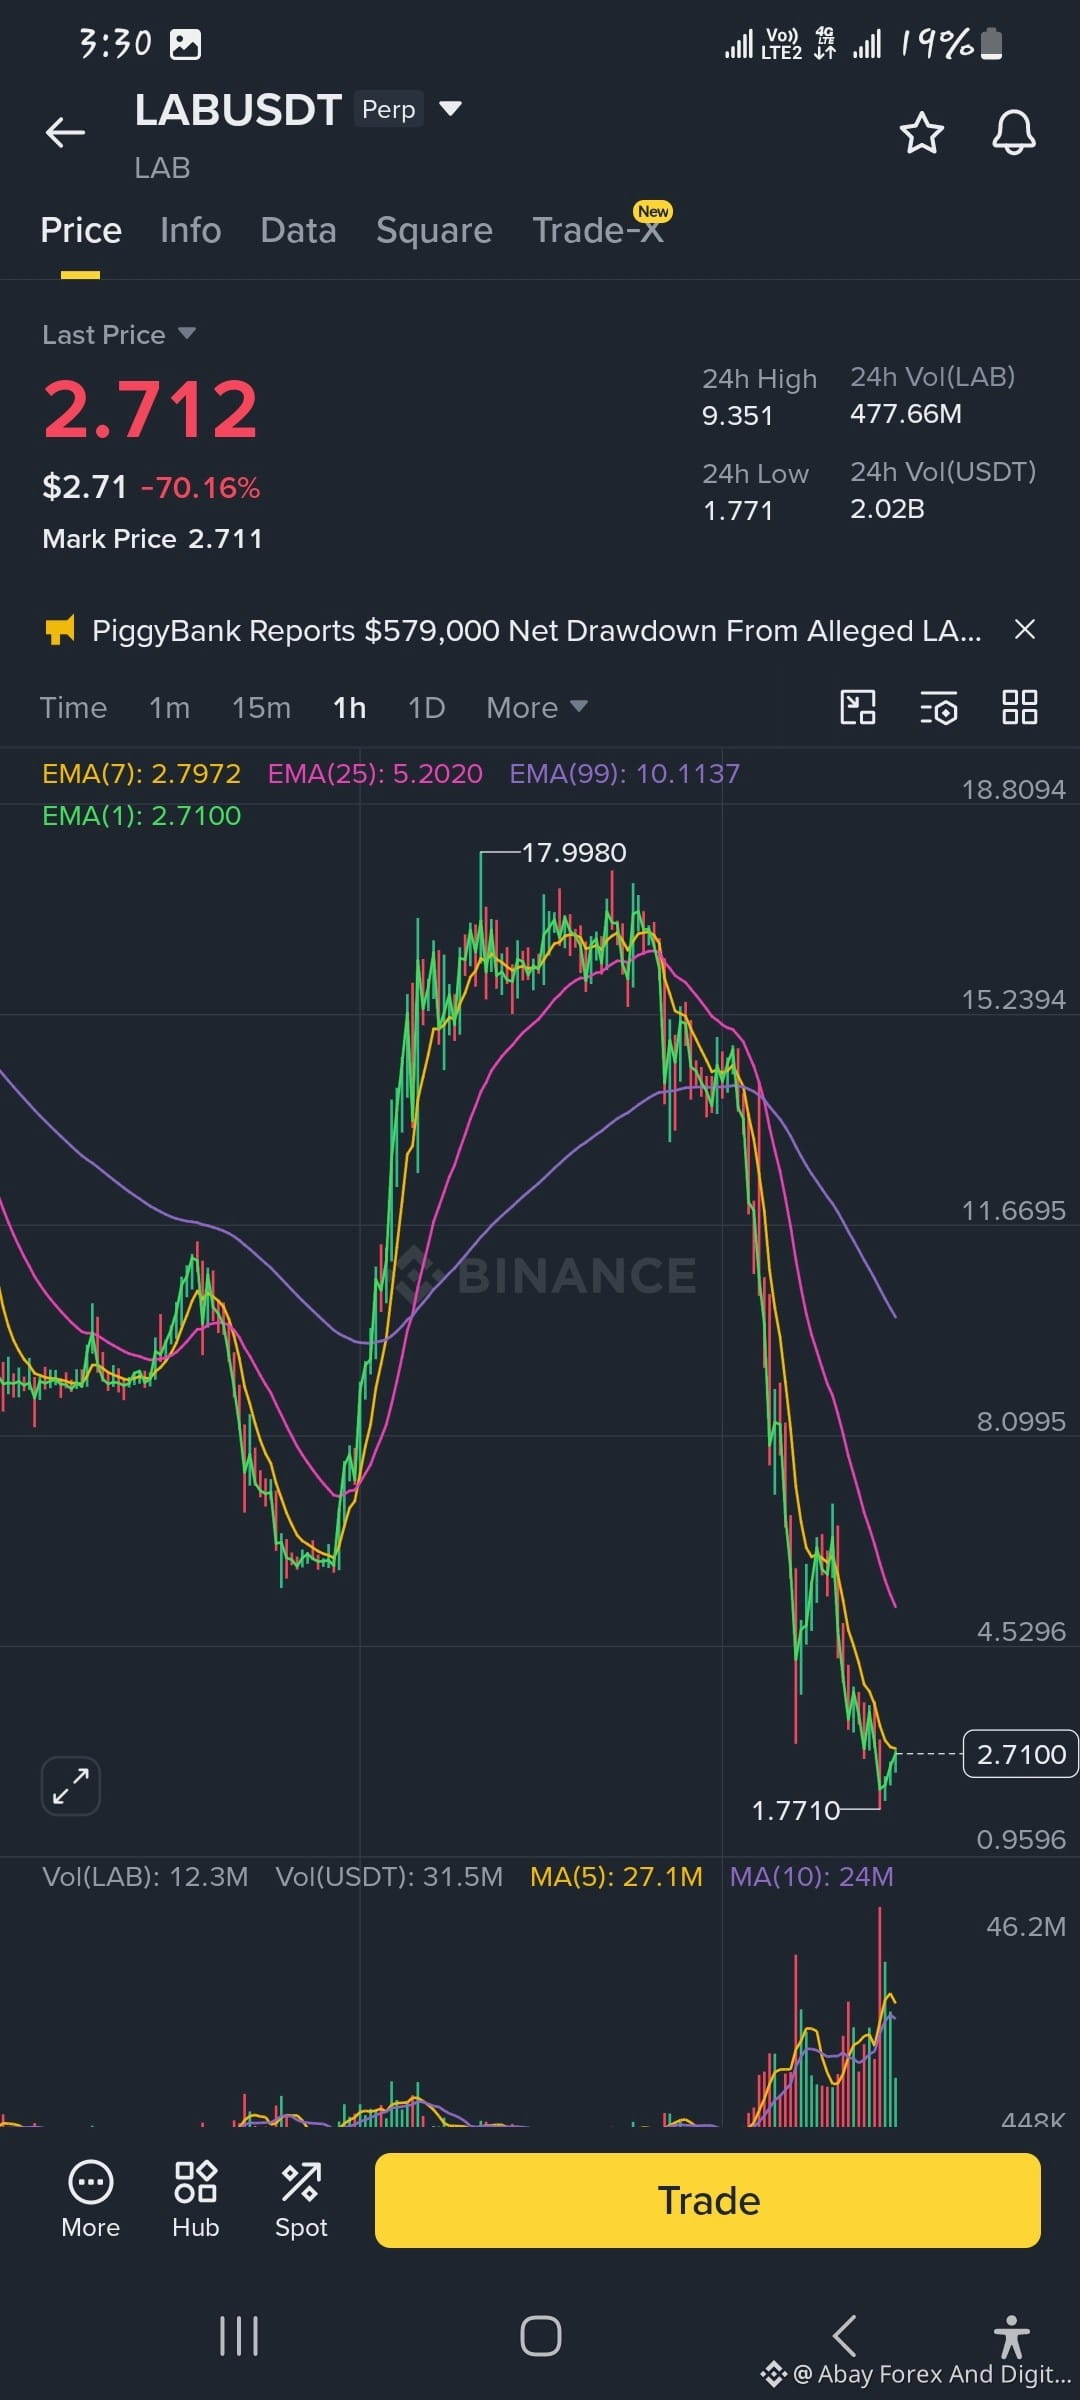Expand the LABUSDT Perp pair dropdown arrow
The image size is (1080, 2400).
[451, 108]
